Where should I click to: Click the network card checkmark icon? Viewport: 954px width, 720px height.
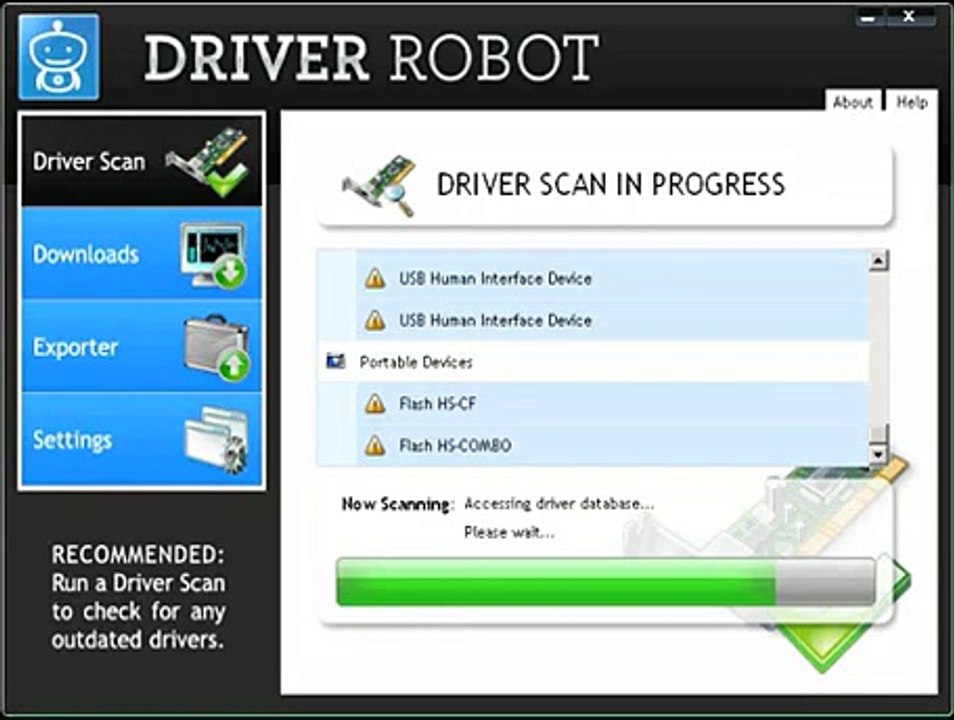208,161
